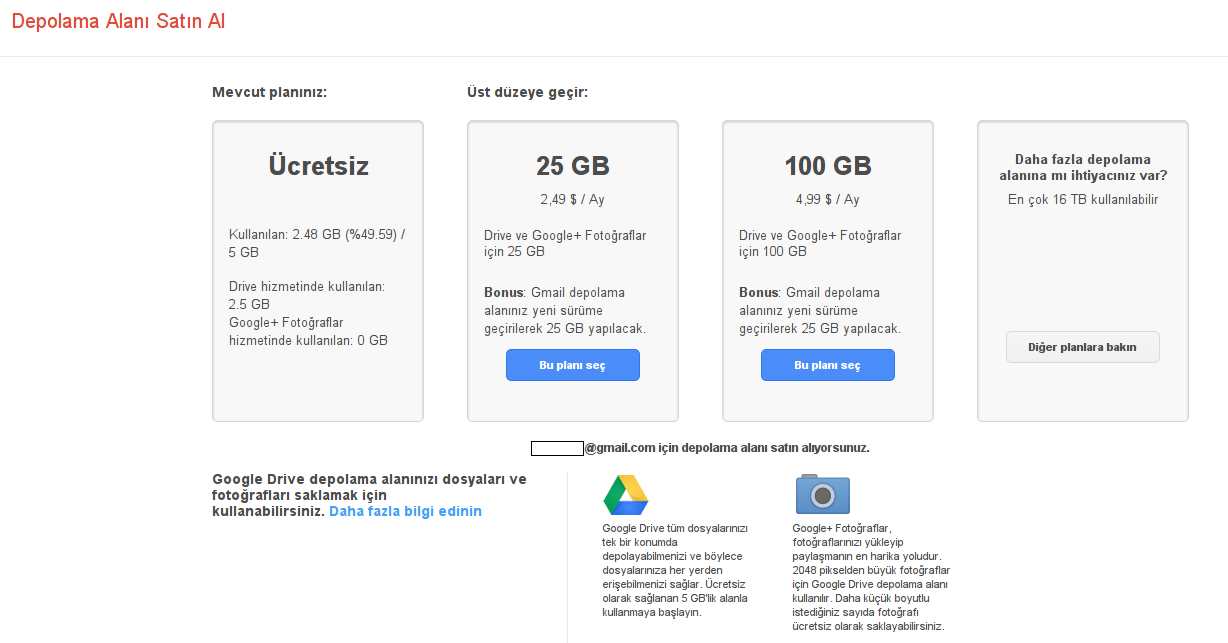Screen dimensions: 1228x643
Task: Click the Mevcut planınız label
Action: 270,93
